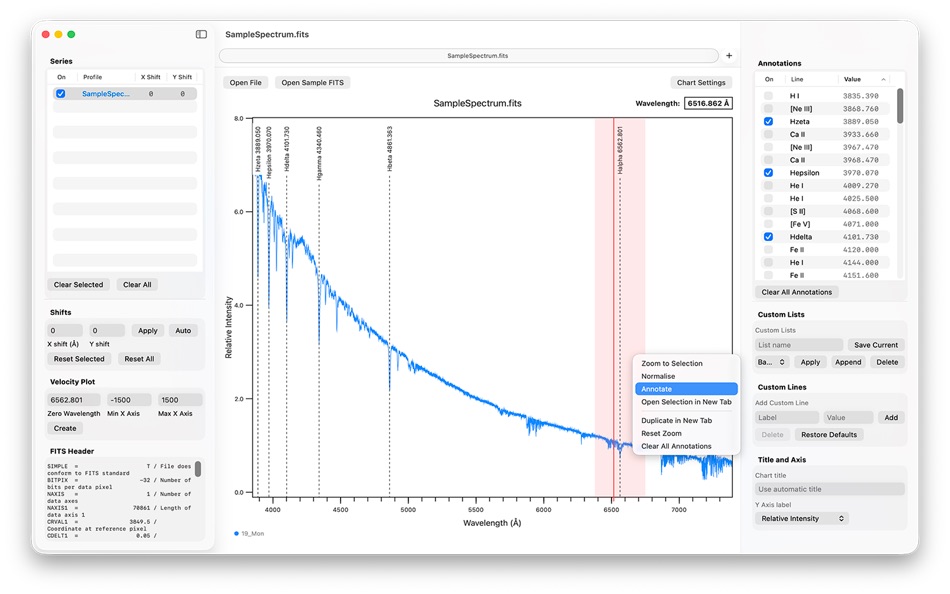The height and width of the screenshot is (594, 950).
Task: Toggle the sidebar icon
Action: [201, 35]
